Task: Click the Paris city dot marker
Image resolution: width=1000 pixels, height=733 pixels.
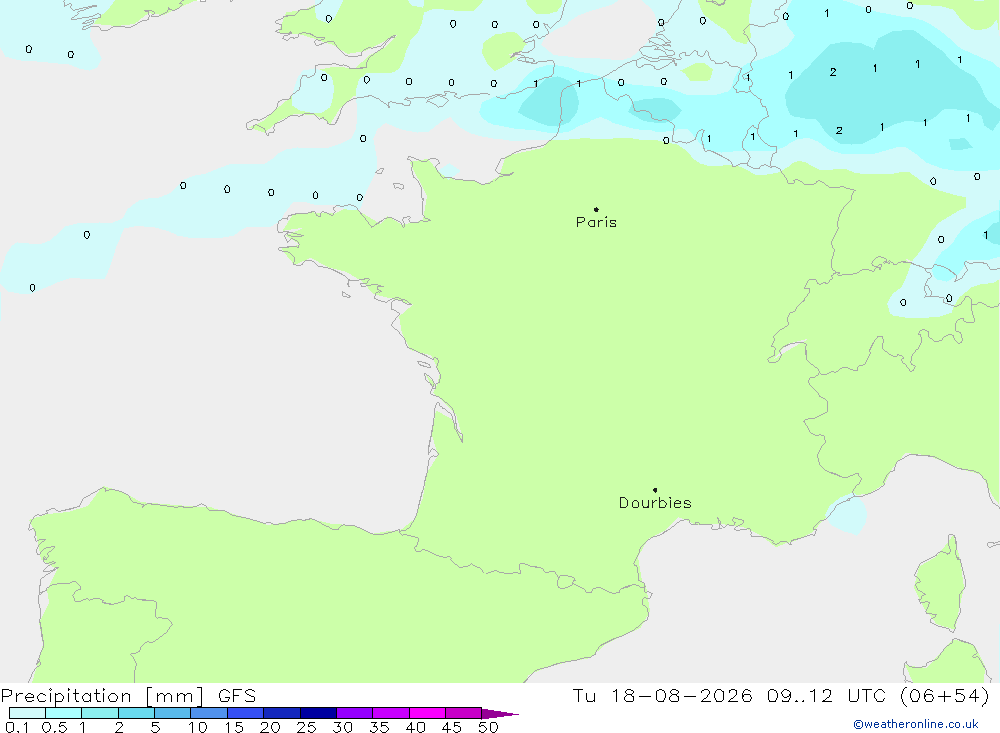Action: click(596, 209)
